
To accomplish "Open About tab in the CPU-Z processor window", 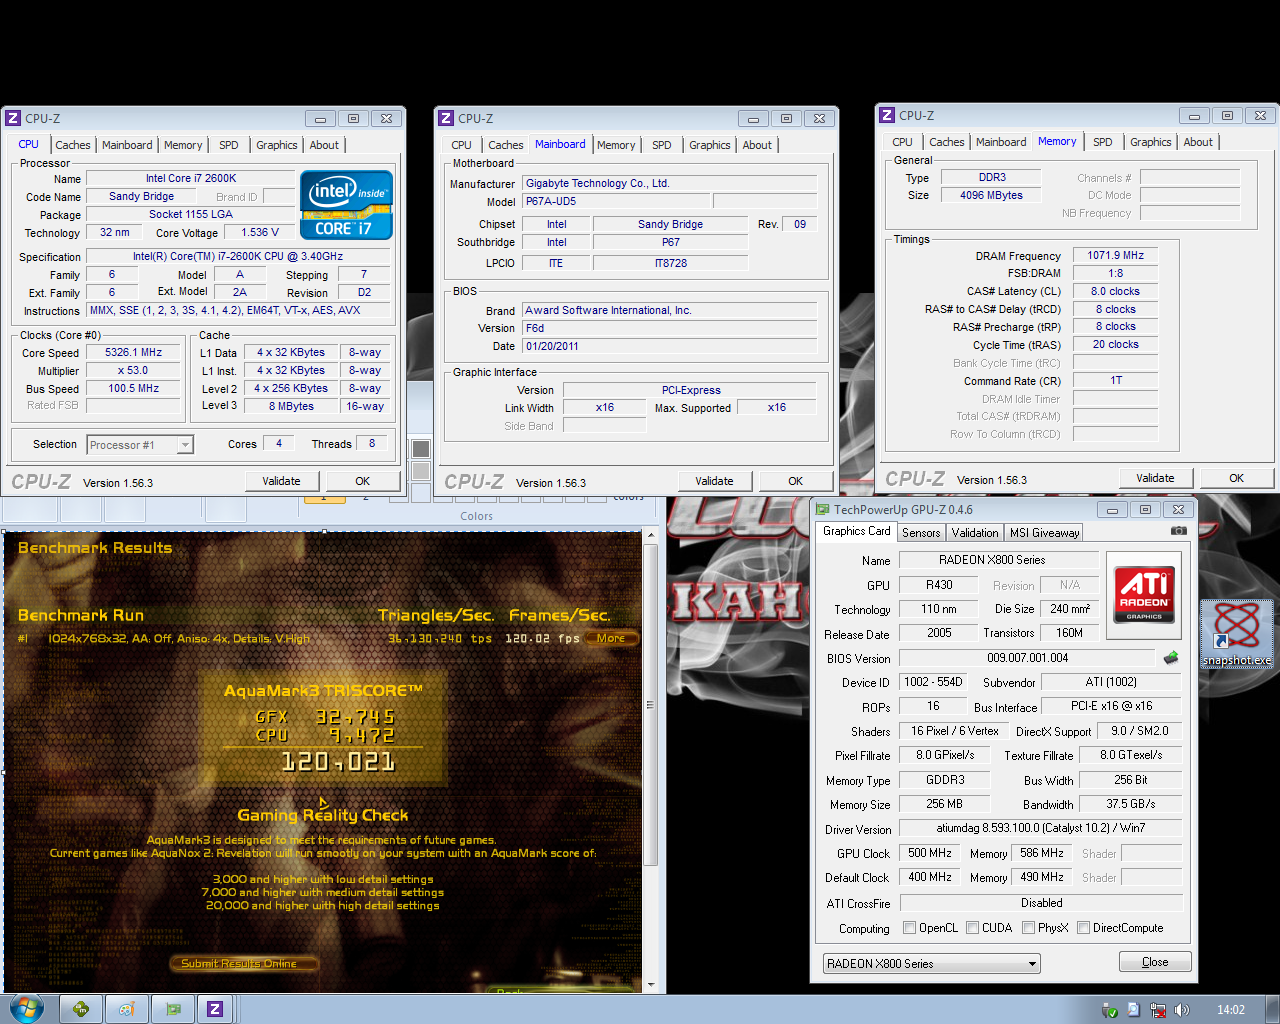I will coord(324,145).
